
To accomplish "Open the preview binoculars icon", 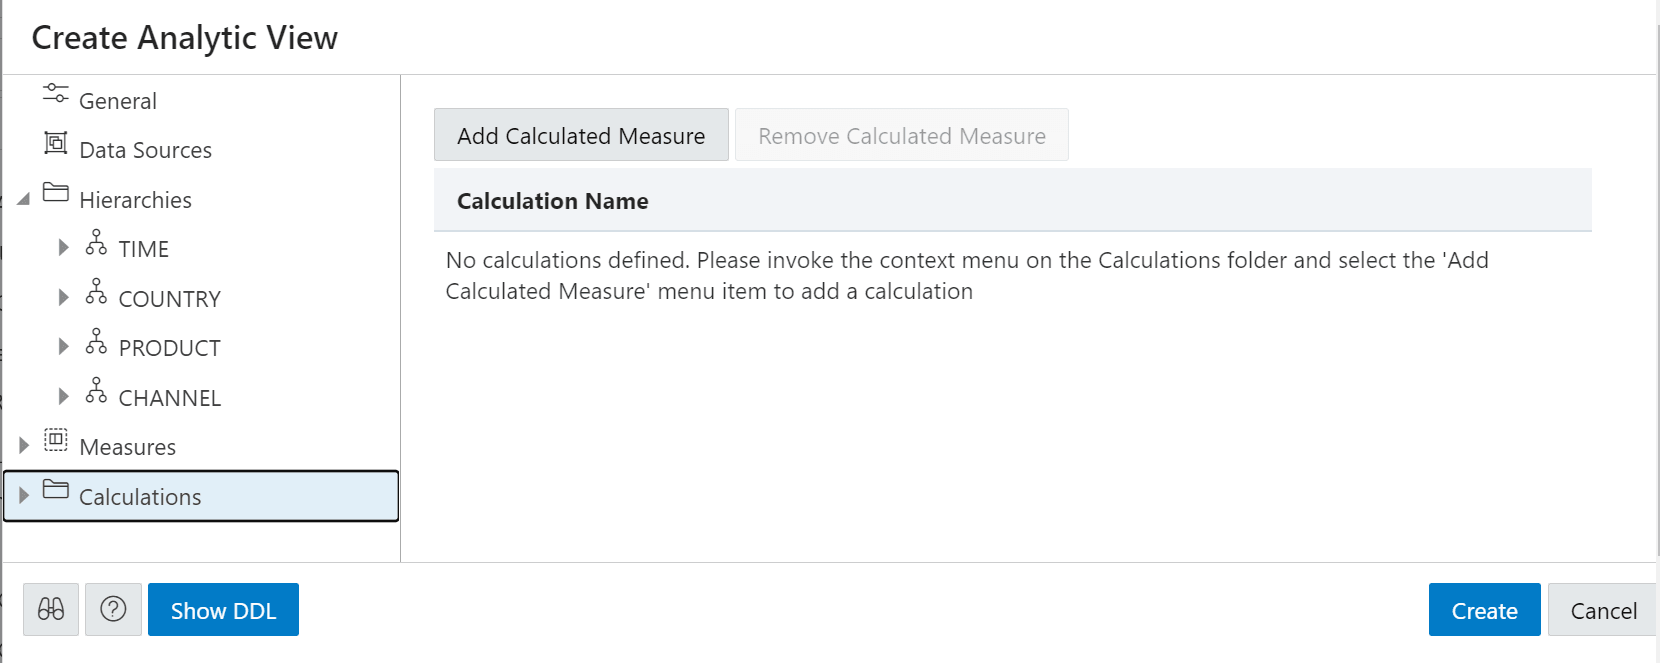I will coord(50,609).
